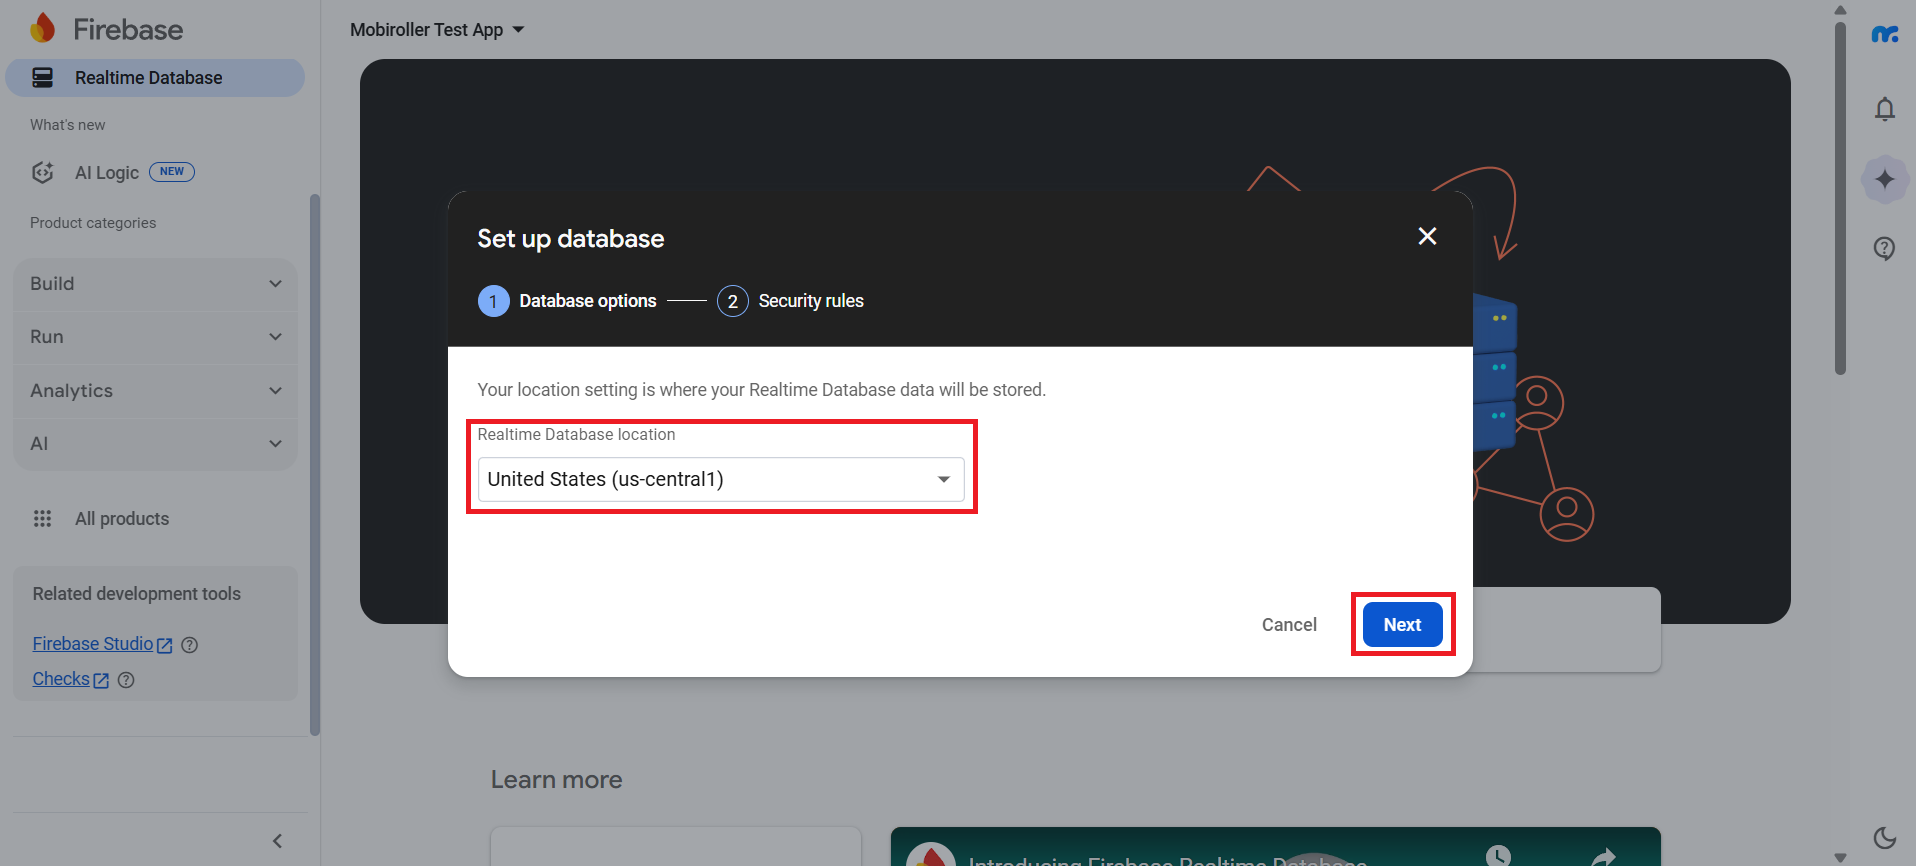The width and height of the screenshot is (1916, 866).
Task: Select the Security rules step
Action: (x=790, y=301)
